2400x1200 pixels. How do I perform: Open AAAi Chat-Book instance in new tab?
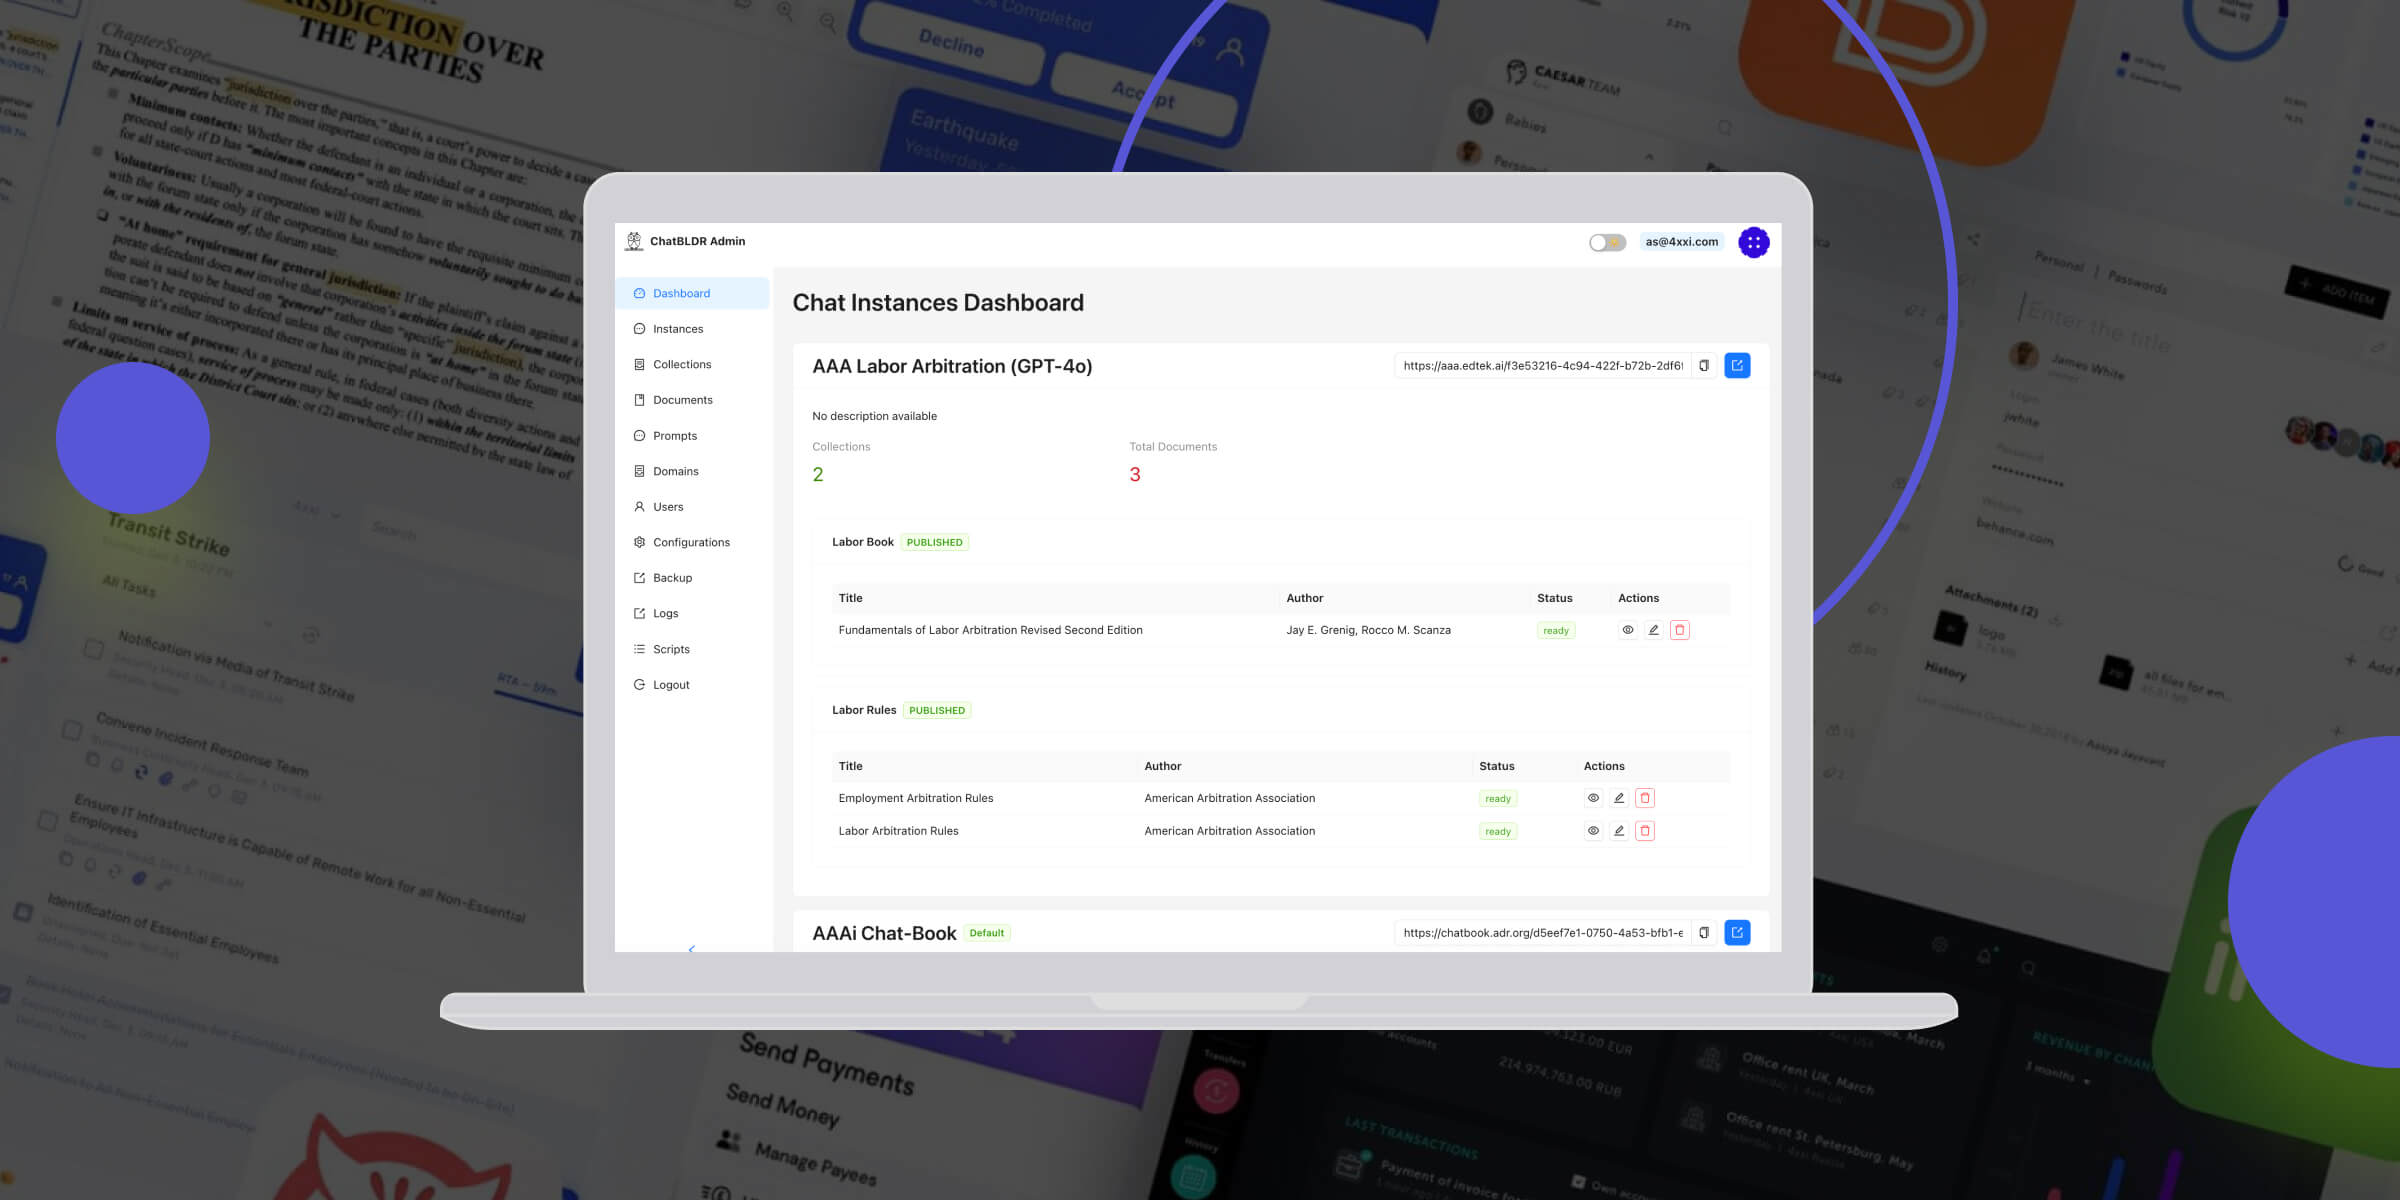coord(1737,933)
